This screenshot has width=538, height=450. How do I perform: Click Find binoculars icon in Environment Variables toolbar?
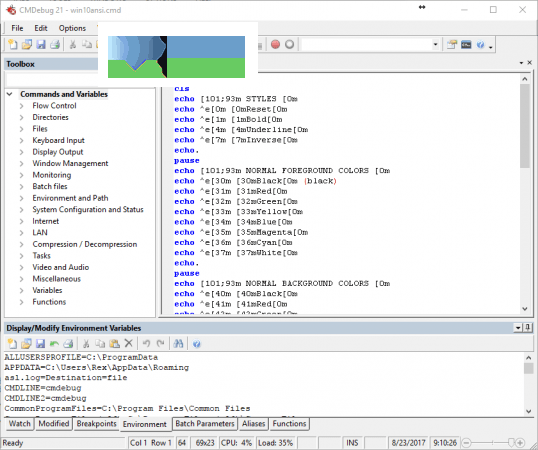point(178,343)
